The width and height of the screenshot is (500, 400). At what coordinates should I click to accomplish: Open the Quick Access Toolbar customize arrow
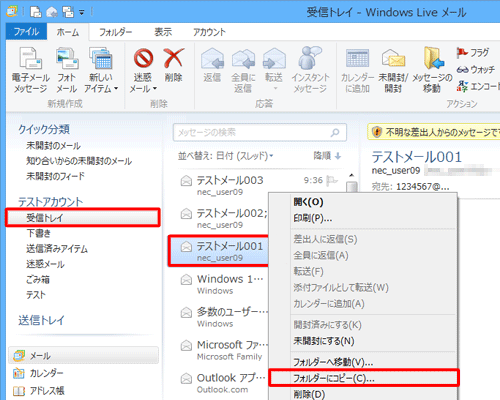(x=82, y=13)
